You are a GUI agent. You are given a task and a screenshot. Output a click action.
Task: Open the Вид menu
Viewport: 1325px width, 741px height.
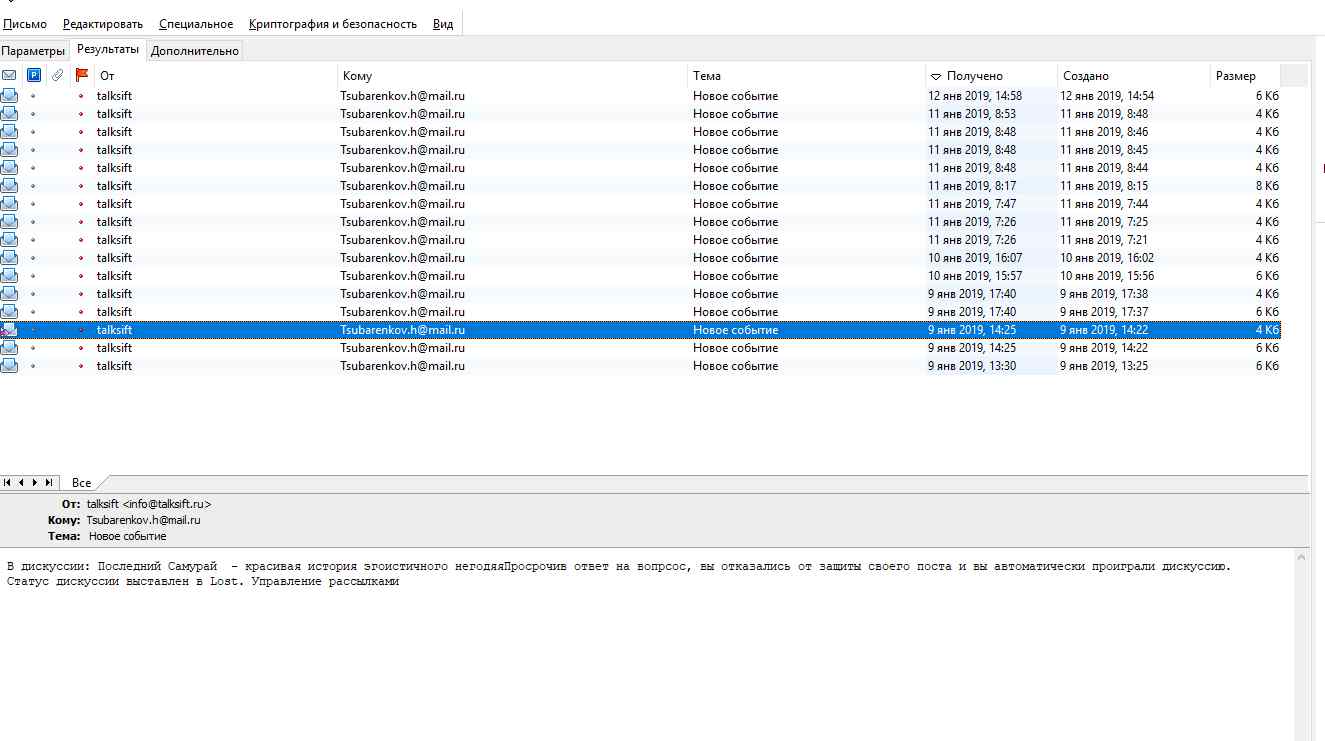[443, 24]
